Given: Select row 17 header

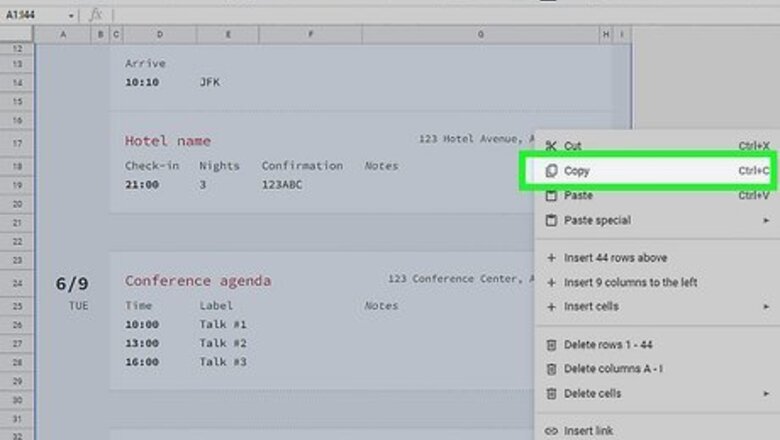Looking at the screenshot, I should coord(17,143).
